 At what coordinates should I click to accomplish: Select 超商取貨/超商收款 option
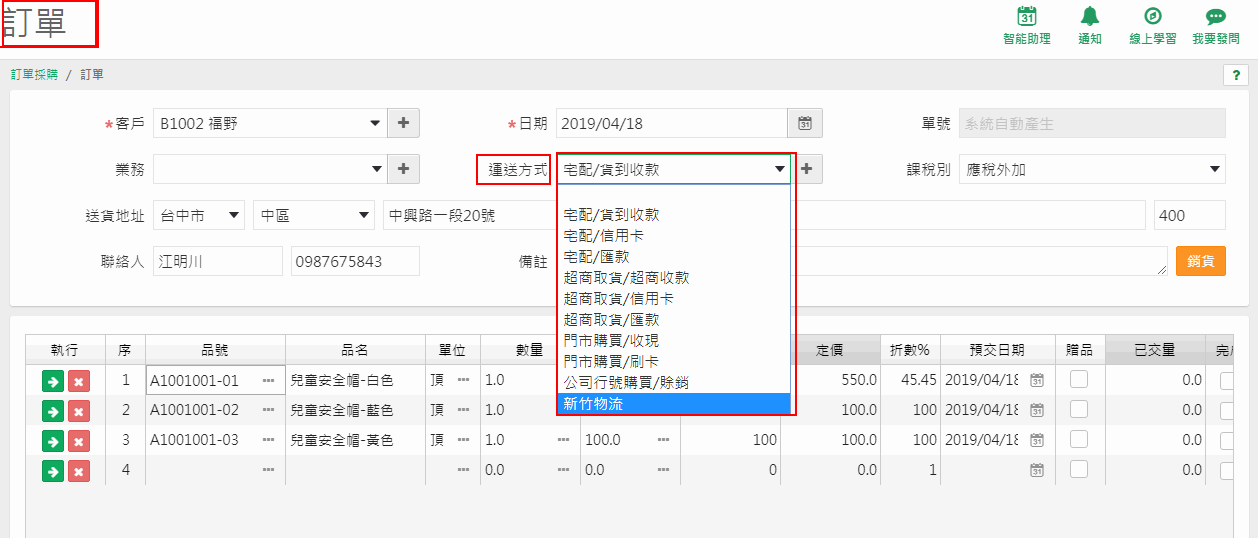click(x=674, y=277)
